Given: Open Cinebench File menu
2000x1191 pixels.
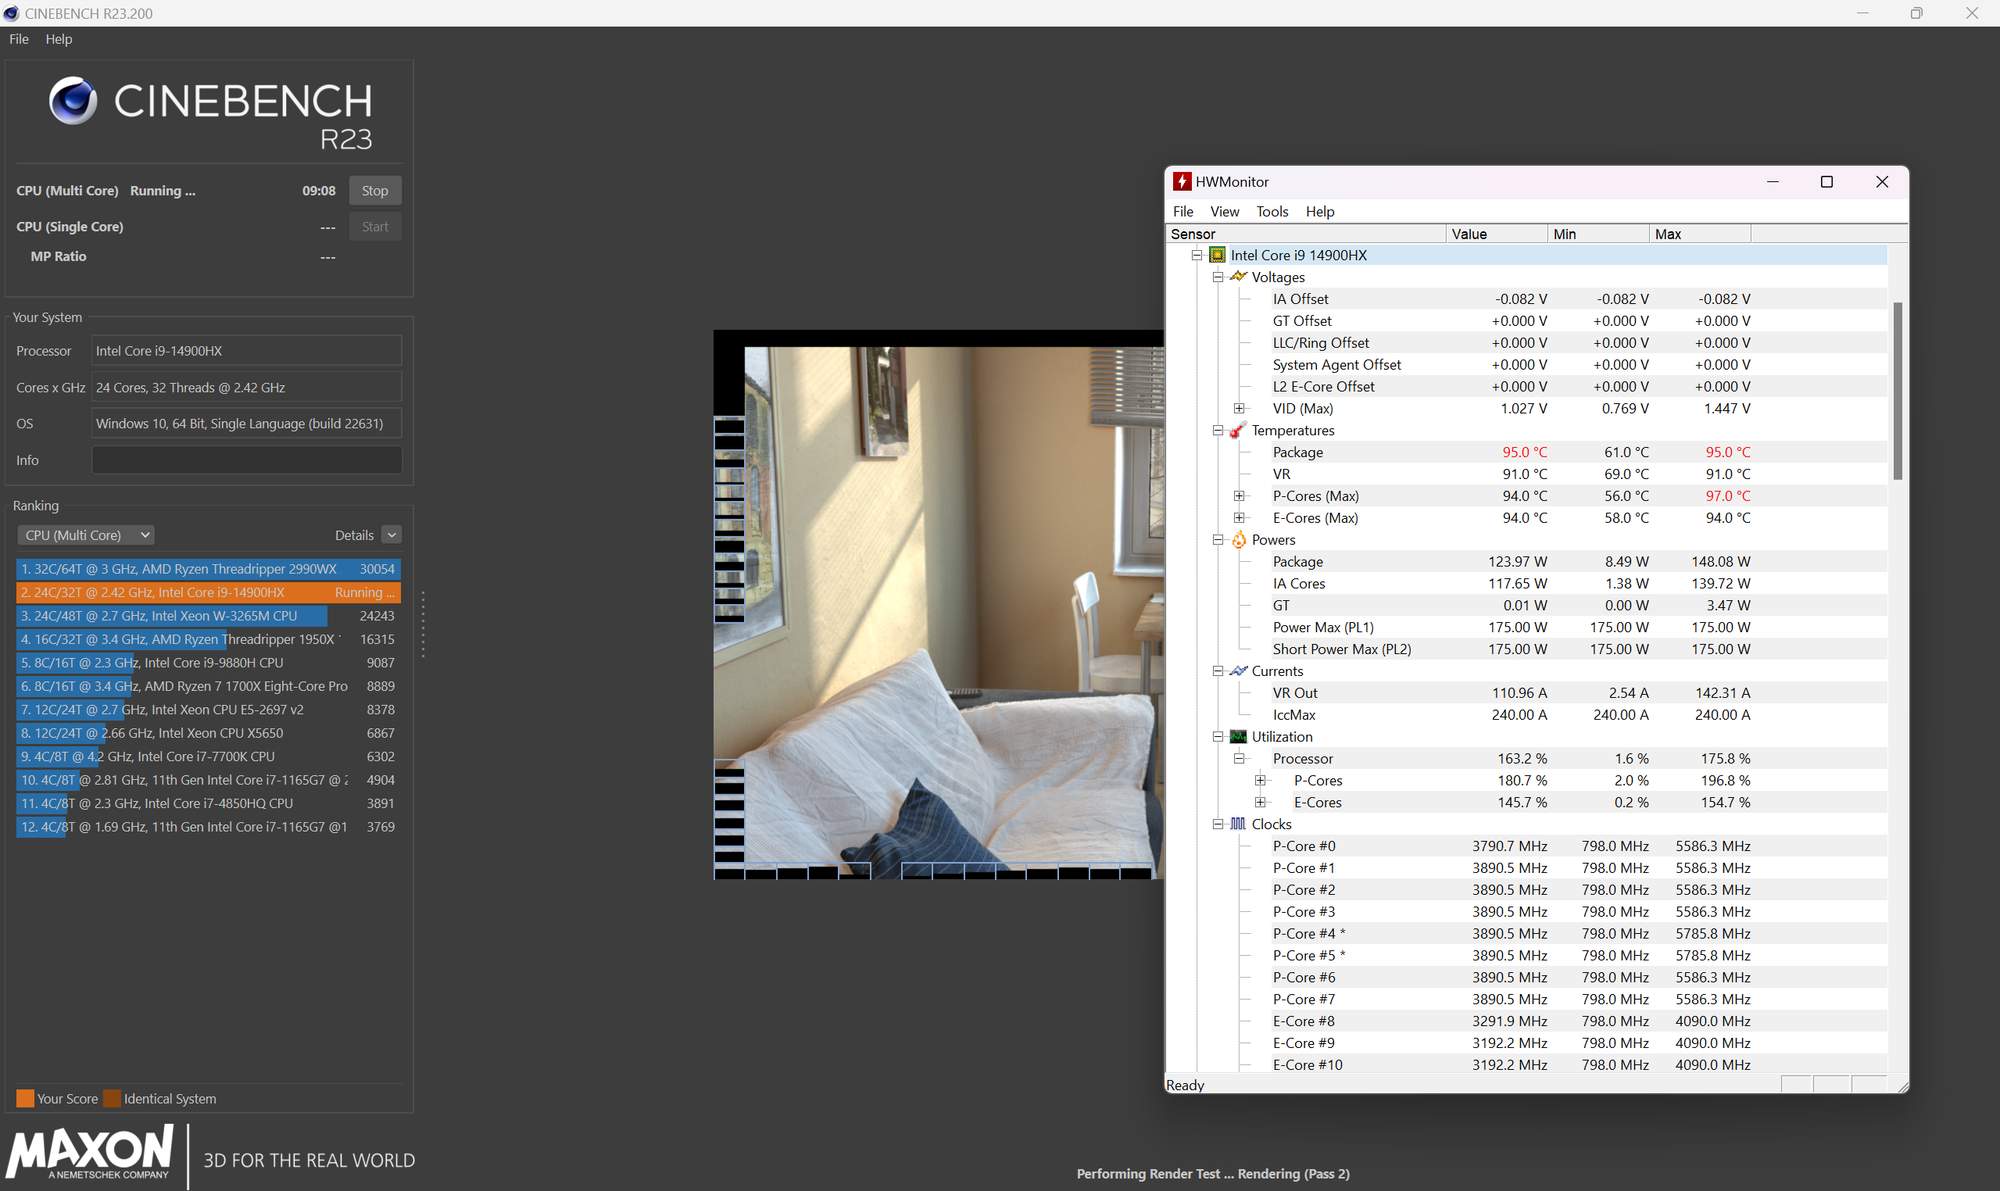Looking at the screenshot, I should (19, 39).
